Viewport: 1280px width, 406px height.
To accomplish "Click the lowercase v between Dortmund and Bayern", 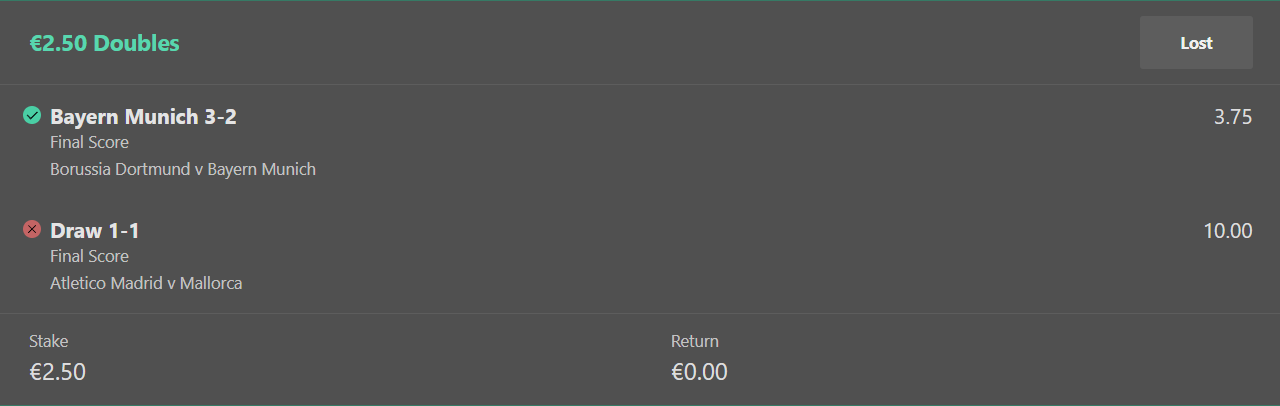I will 199,170.
